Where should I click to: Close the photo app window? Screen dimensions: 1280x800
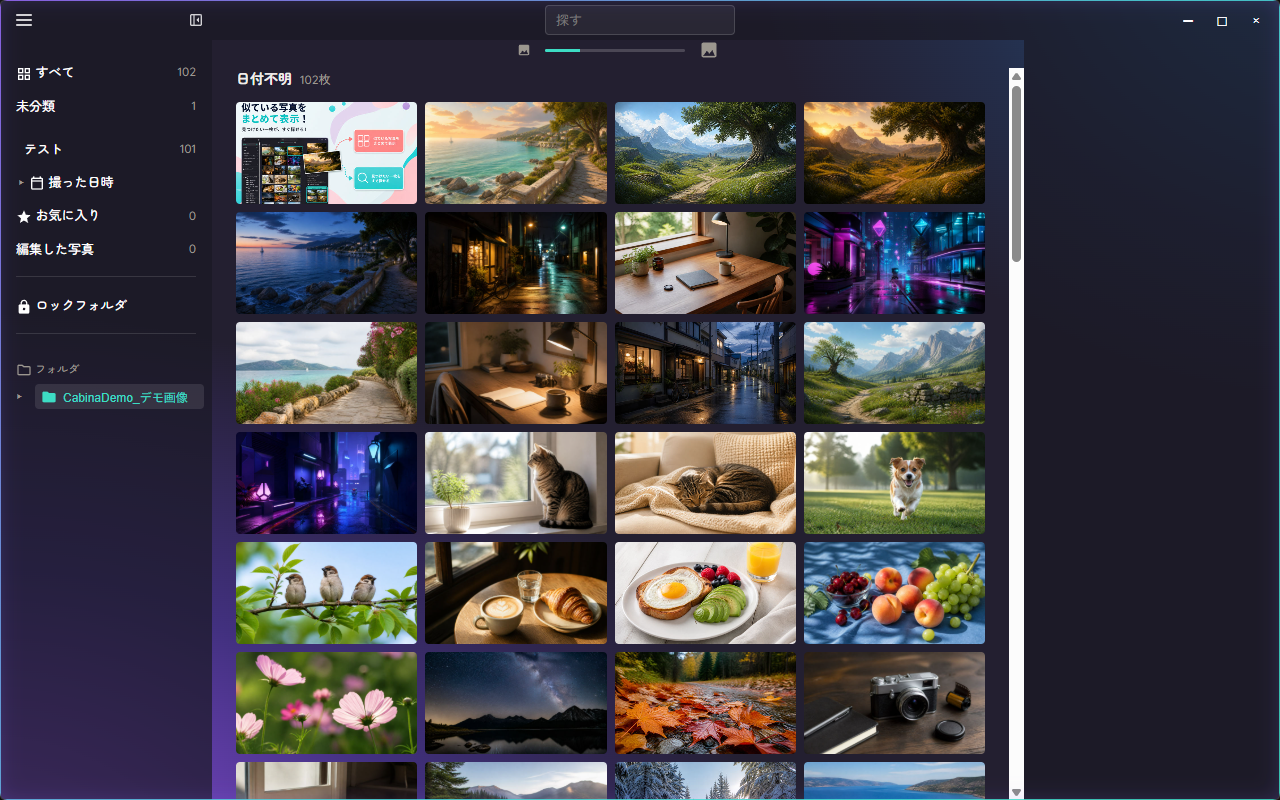coord(1256,21)
